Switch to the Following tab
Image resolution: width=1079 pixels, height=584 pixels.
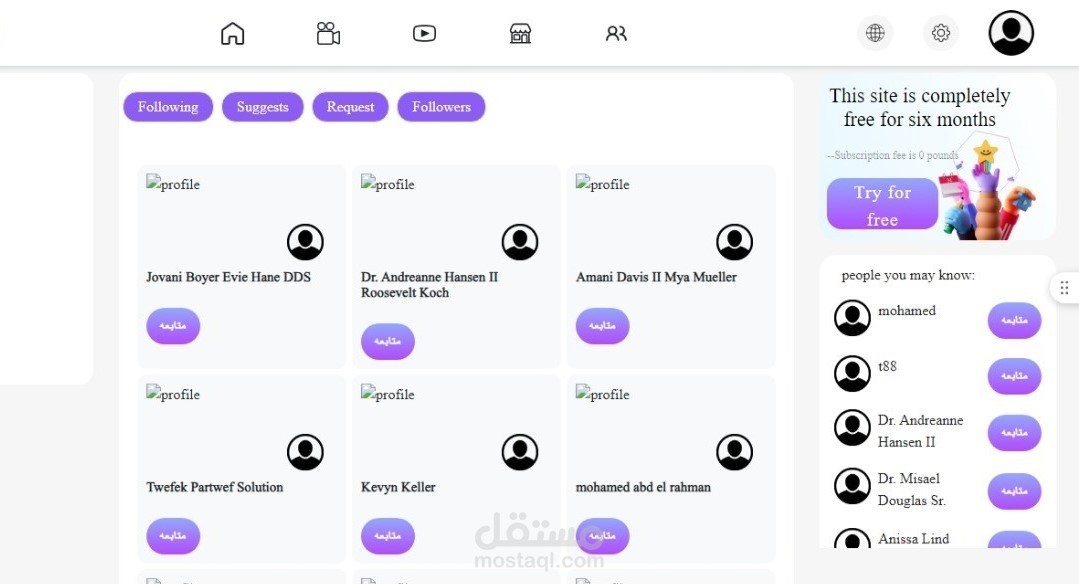click(x=168, y=107)
